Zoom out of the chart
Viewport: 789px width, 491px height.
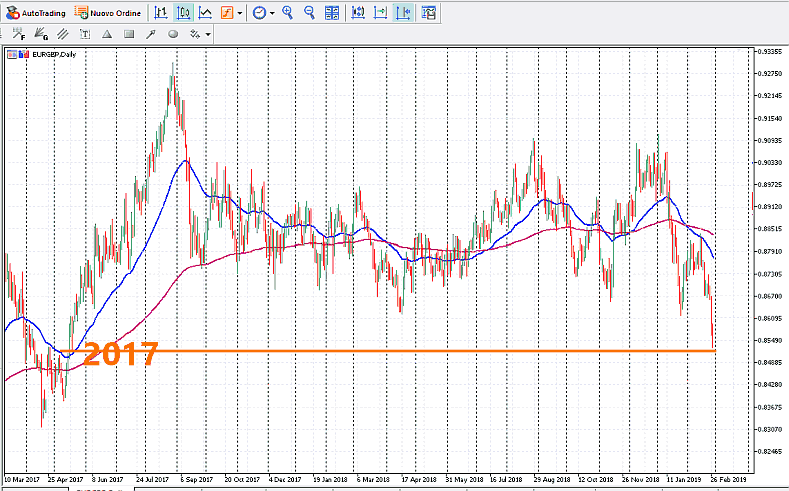click(309, 13)
